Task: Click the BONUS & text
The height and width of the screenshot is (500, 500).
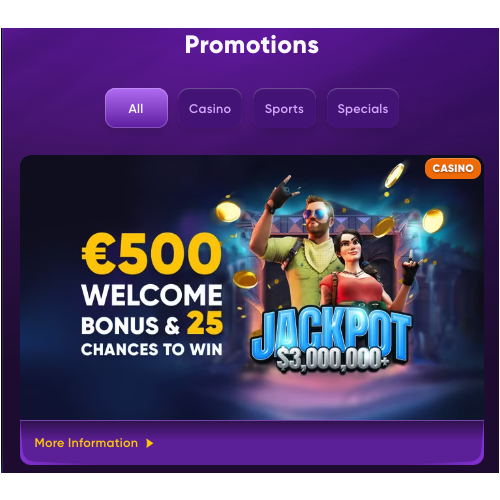Action: click(130, 325)
